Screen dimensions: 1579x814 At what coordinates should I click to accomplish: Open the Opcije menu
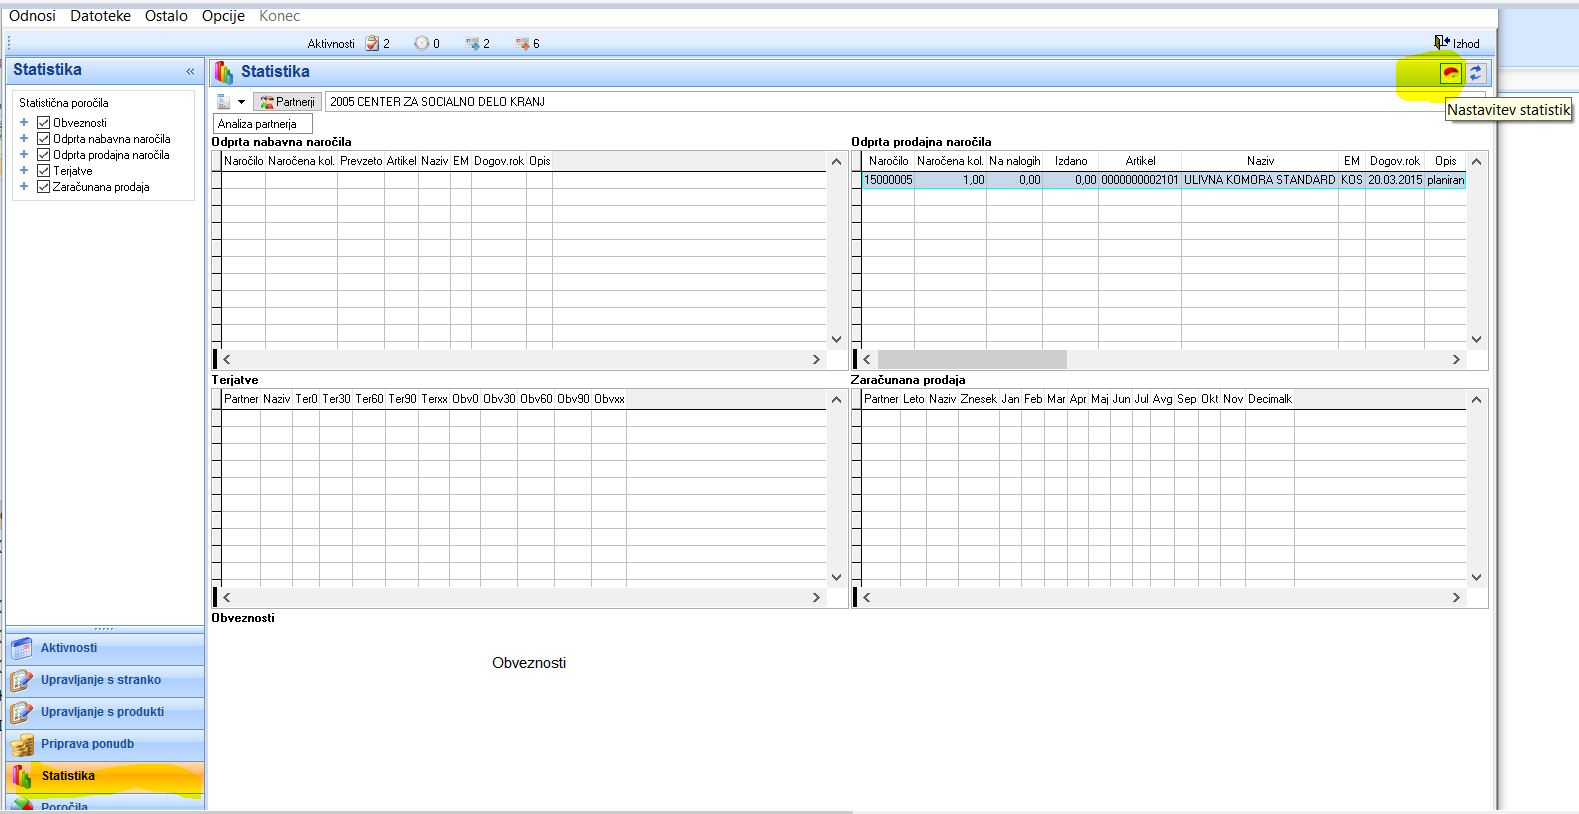[223, 16]
